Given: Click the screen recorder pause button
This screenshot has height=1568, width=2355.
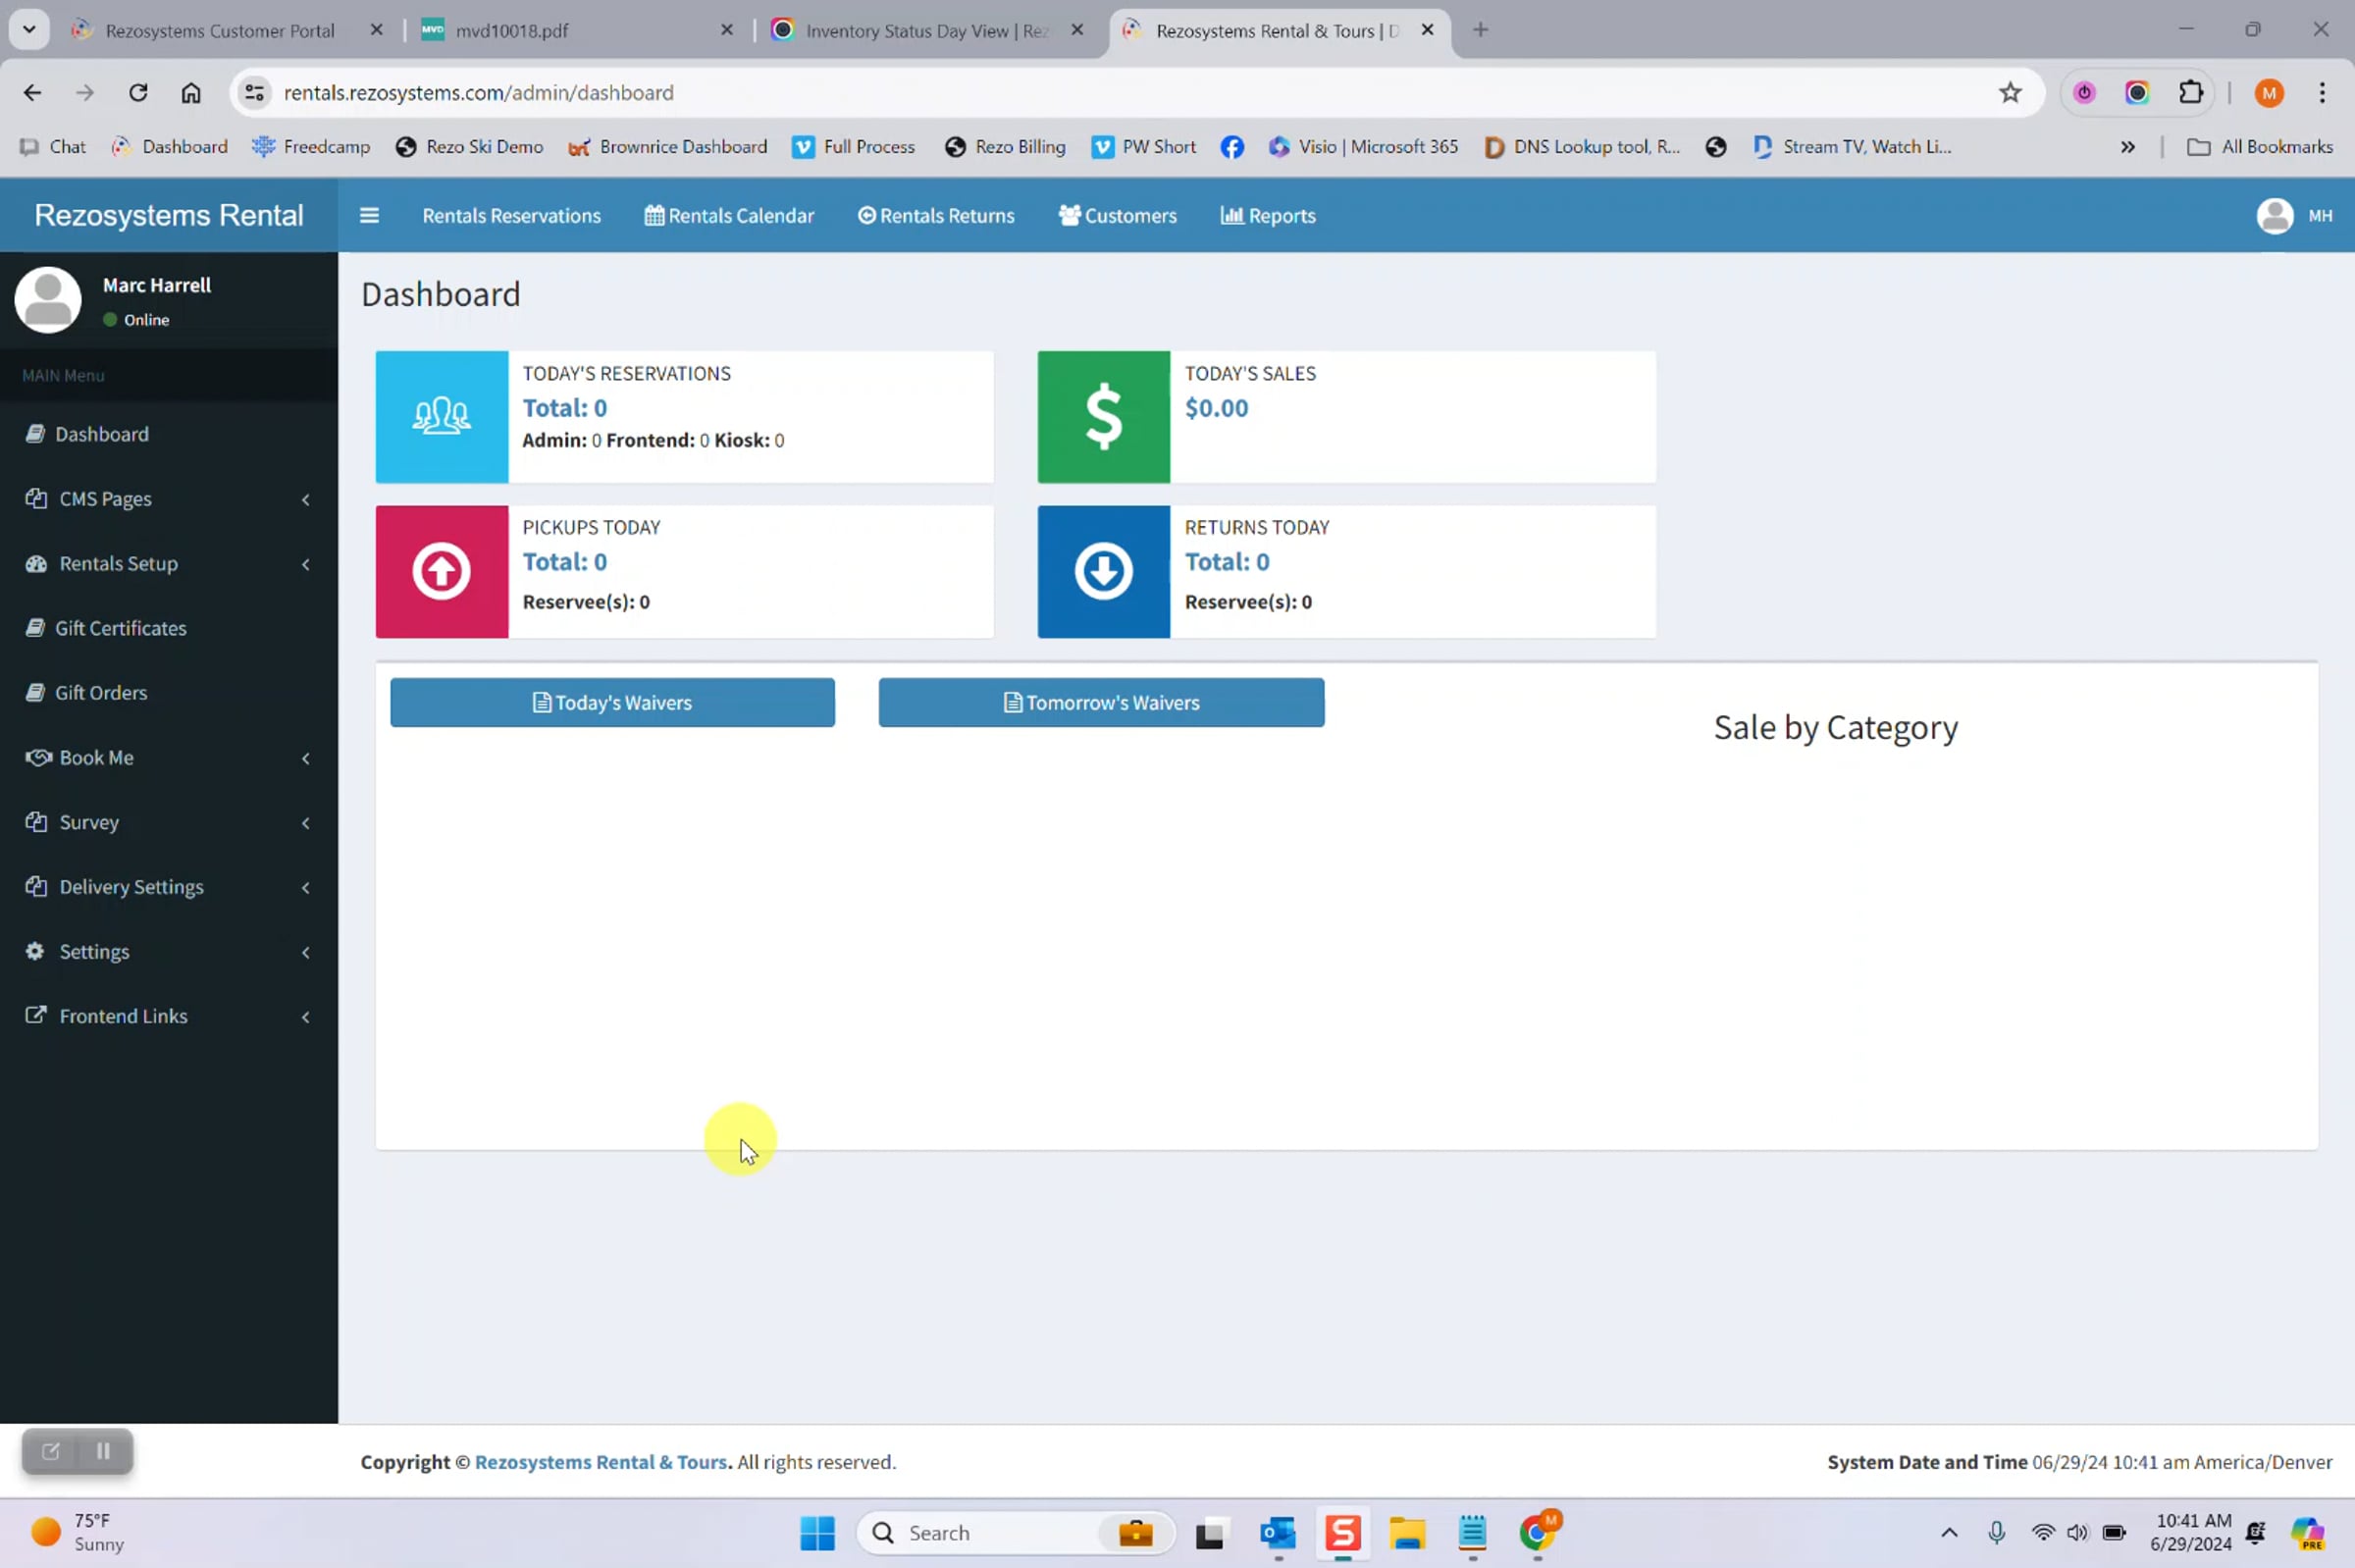Looking at the screenshot, I should 103,1450.
